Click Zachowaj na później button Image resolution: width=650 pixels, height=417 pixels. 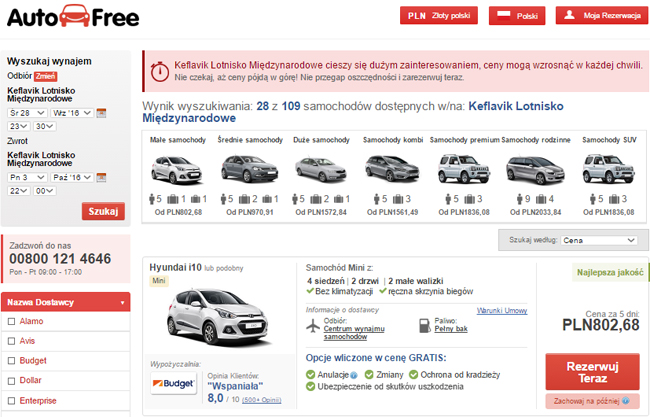[592, 401]
